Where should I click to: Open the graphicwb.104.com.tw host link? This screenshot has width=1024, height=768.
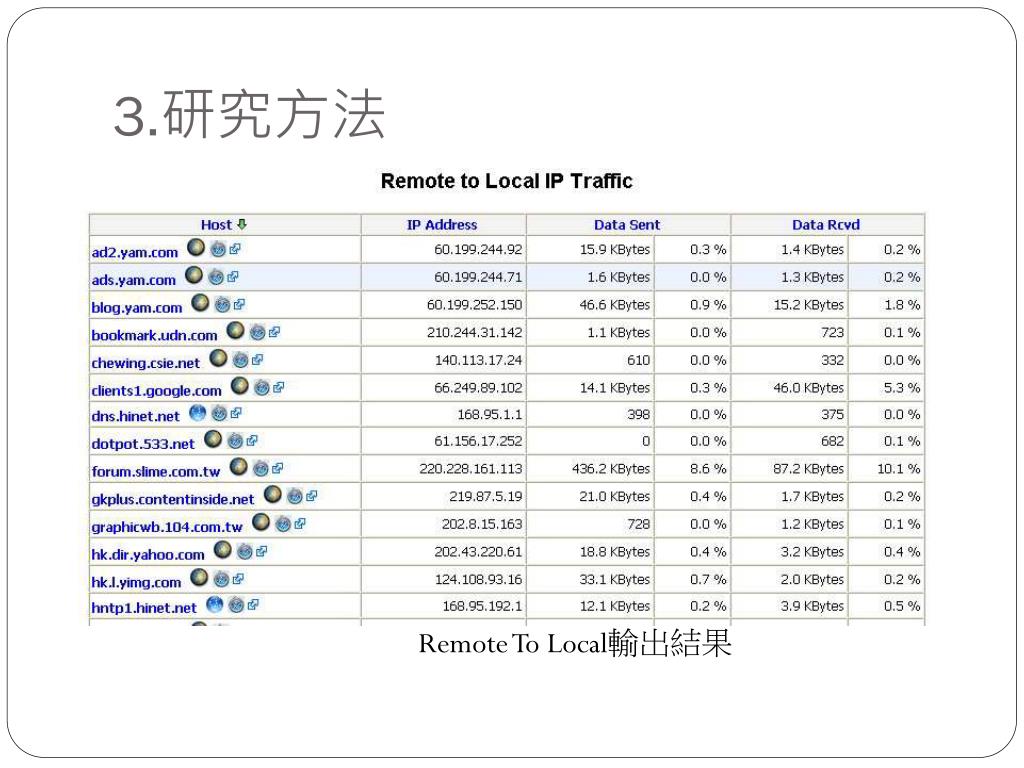[x=167, y=527]
